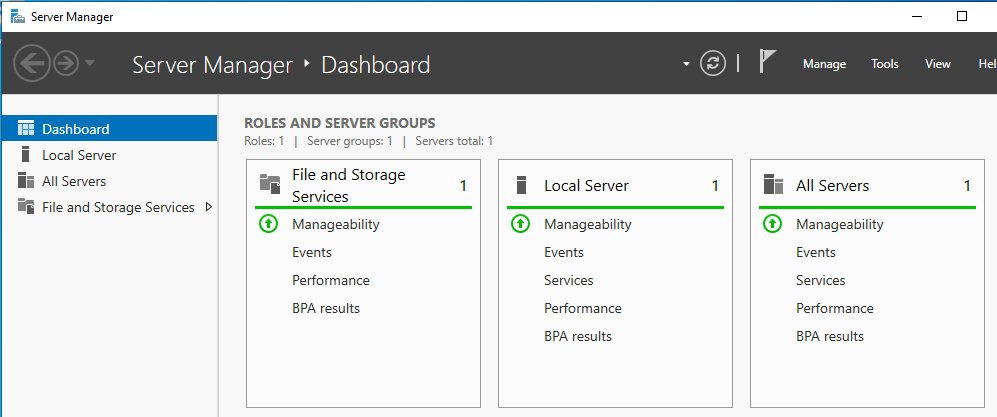
Task: Click the All Servers tile header icon
Action: (x=772, y=185)
